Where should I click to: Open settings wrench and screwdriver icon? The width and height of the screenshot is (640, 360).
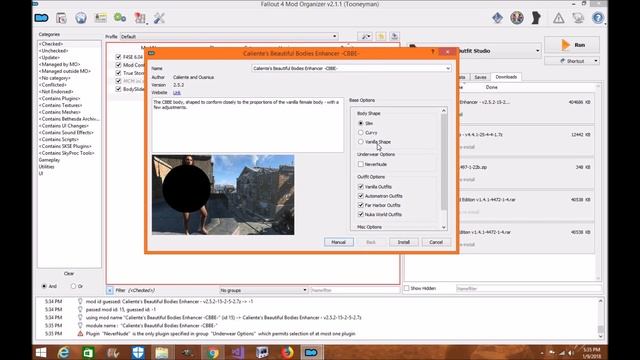(x=159, y=18)
